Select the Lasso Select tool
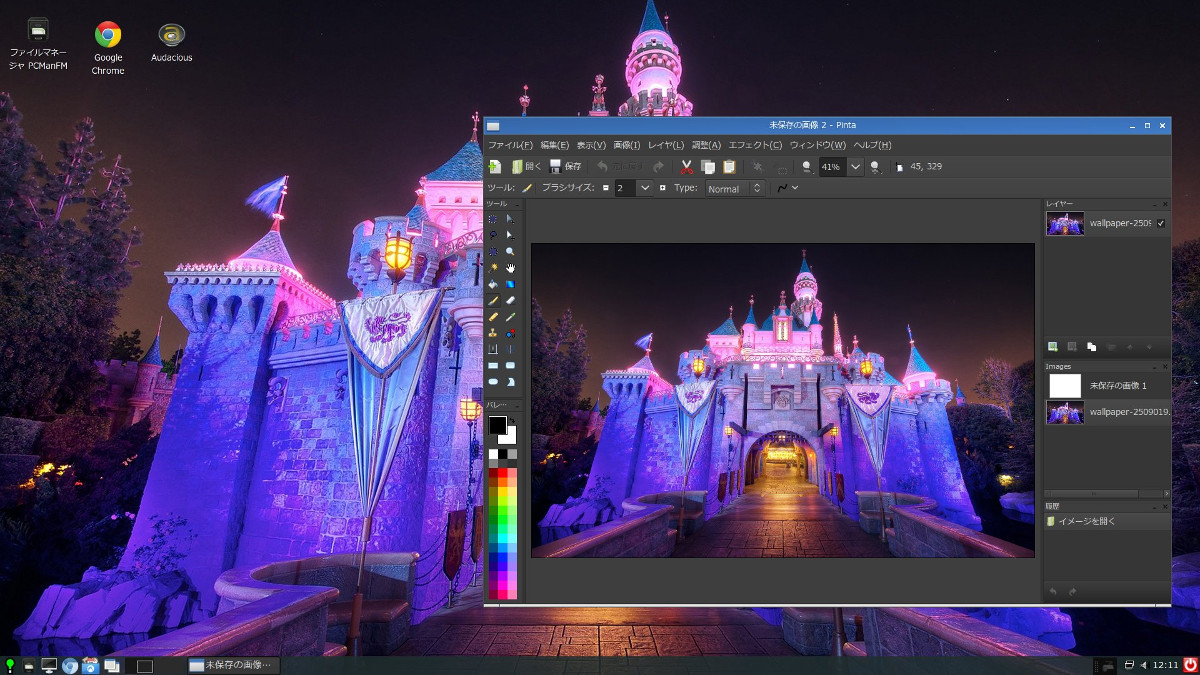The width and height of the screenshot is (1200, 675). (493, 235)
